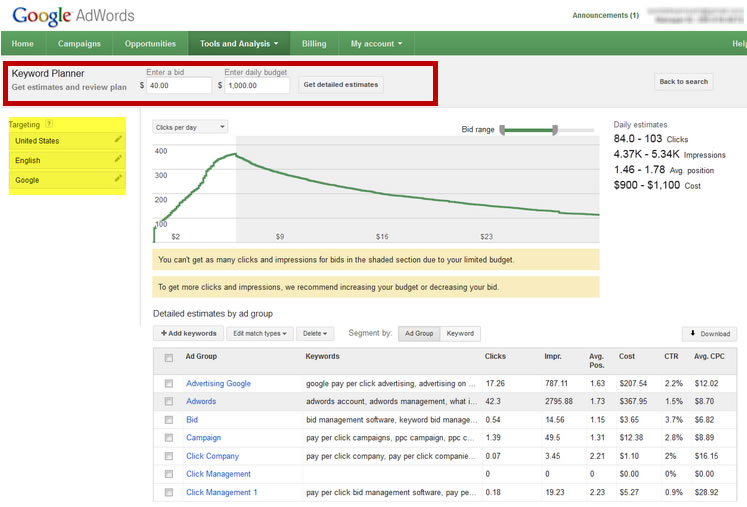
Task: Edit the Google network pencil icon
Action: pyautogui.click(x=118, y=178)
